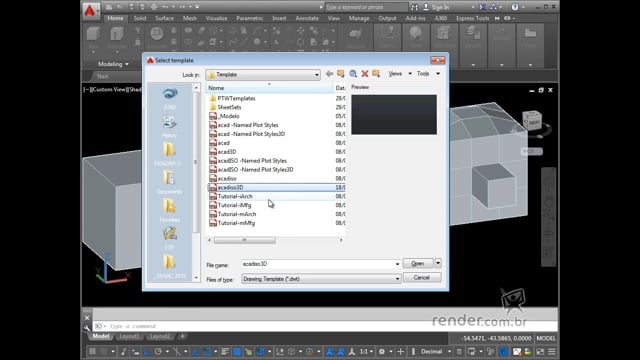The image size is (640, 360).
Task: Open the Tools dropdown menu in dialog
Action: pos(428,74)
